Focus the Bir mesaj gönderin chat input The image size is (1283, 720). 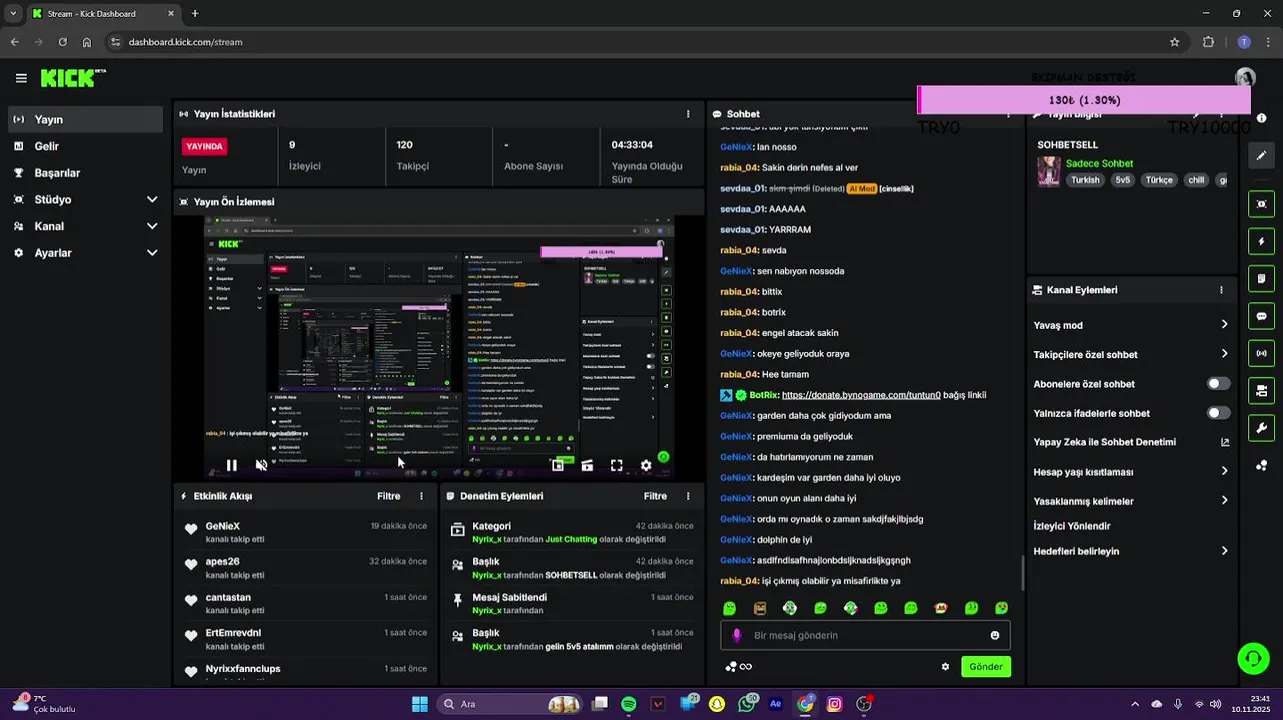coord(865,635)
